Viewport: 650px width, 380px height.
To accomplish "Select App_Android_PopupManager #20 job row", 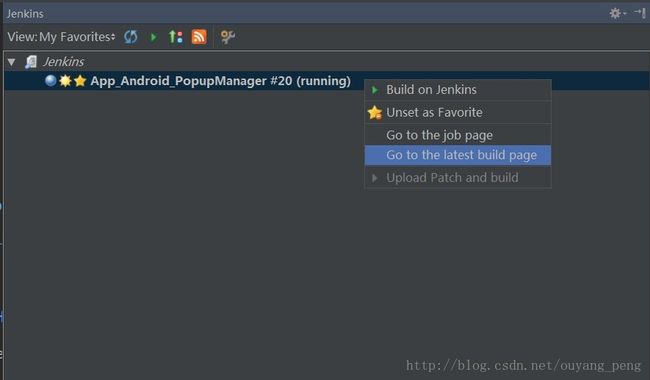I will pyautogui.click(x=327, y=81).
